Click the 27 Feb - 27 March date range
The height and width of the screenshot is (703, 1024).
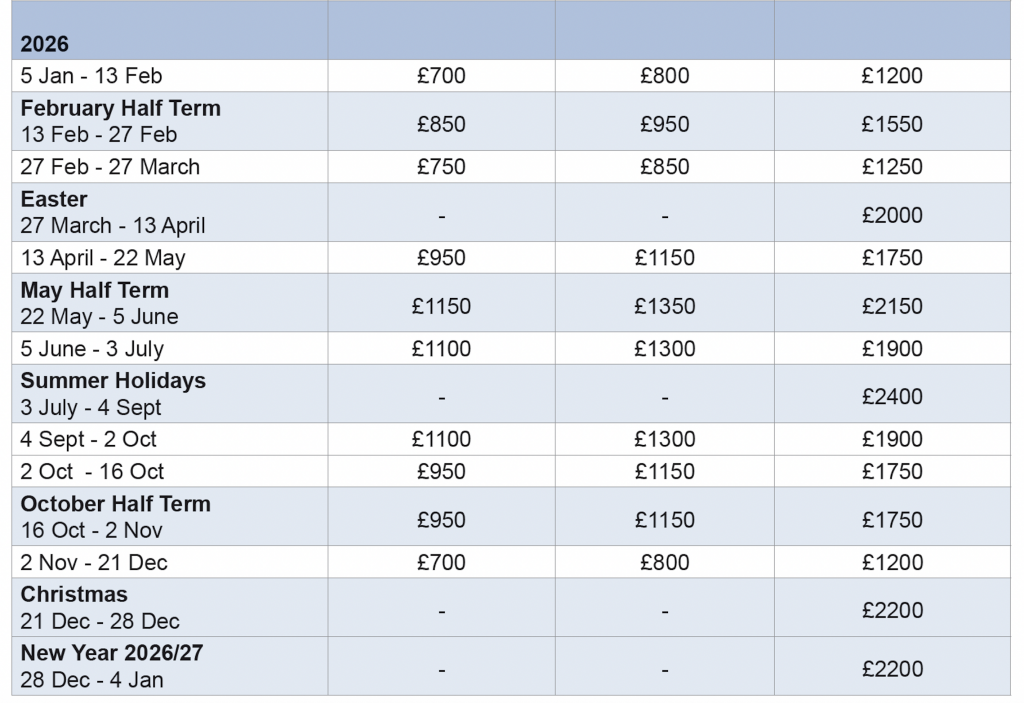pyautogui.click(x=110, y=167)
